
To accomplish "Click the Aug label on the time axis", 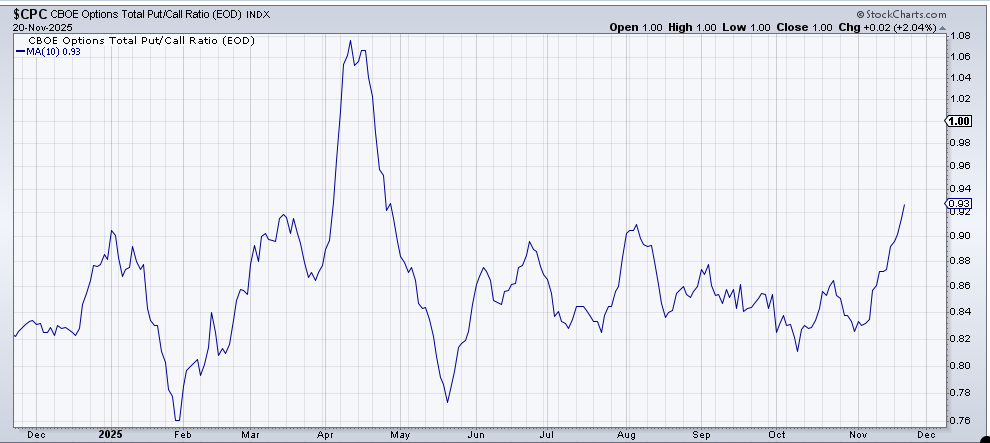I will (x=627, y=434).
